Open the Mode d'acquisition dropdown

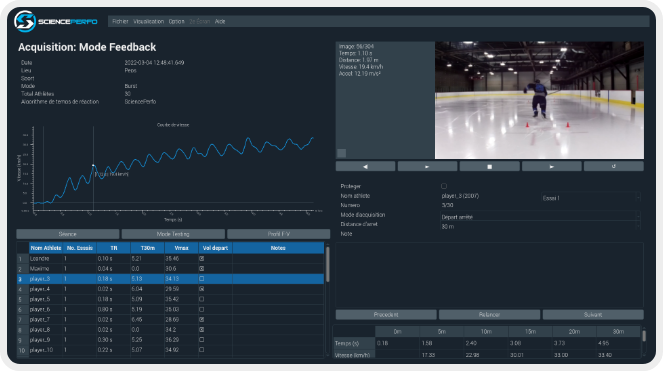[x=540, y=217]
